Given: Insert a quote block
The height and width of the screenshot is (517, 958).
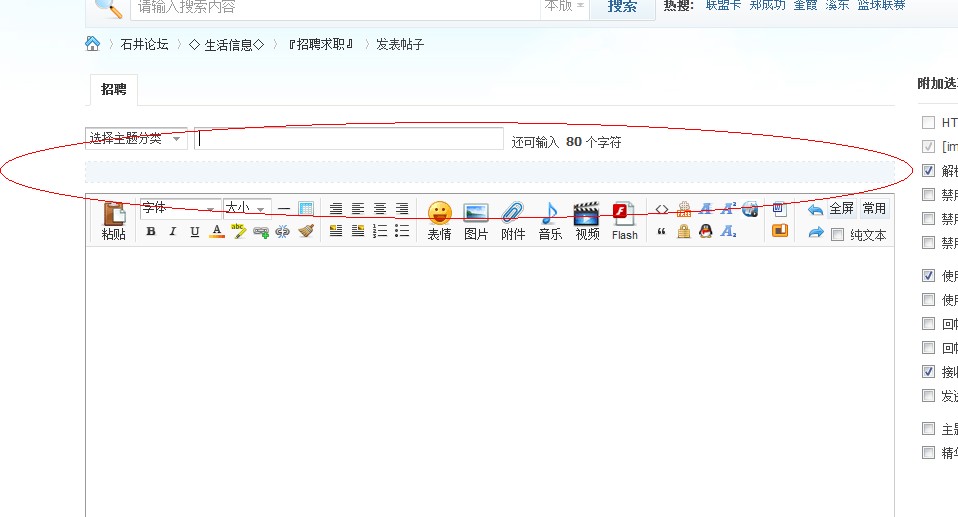Looking at the screenshot, I should click(x=662, y=231).
